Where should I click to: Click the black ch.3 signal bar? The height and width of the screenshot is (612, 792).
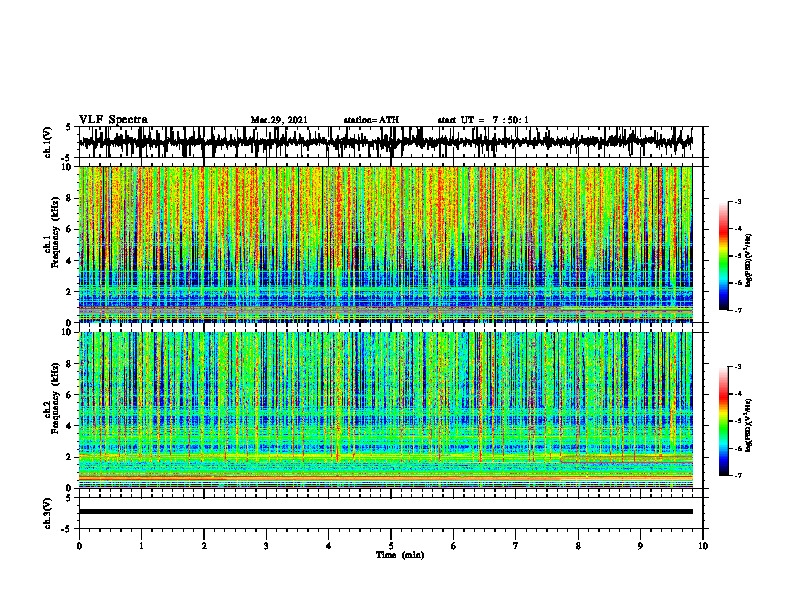(x=385, y=512)
